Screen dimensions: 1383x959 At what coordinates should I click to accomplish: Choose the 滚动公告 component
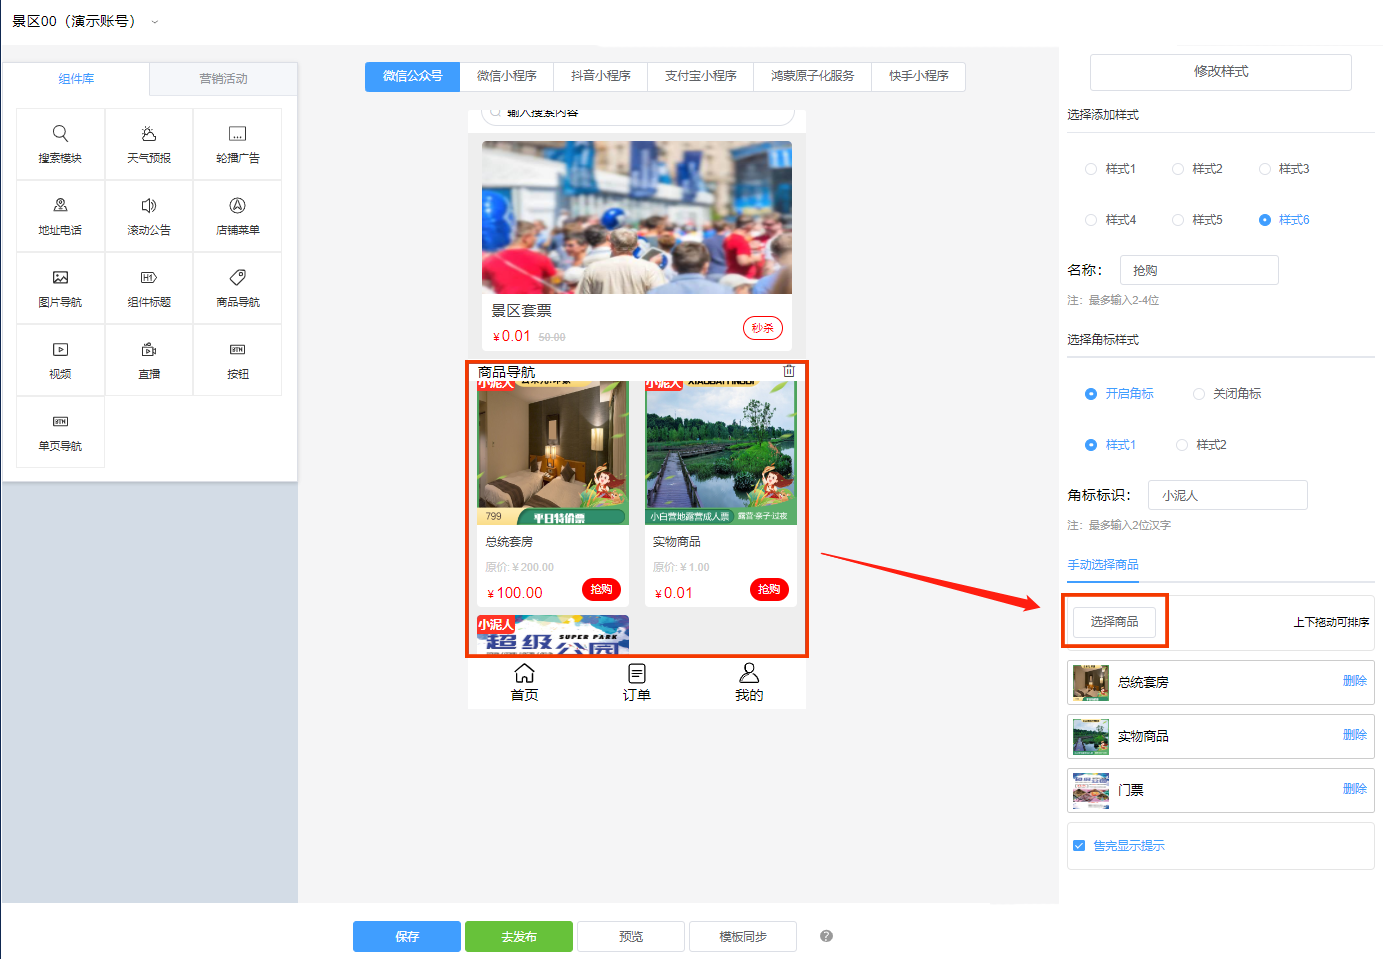tap(148, 215)
